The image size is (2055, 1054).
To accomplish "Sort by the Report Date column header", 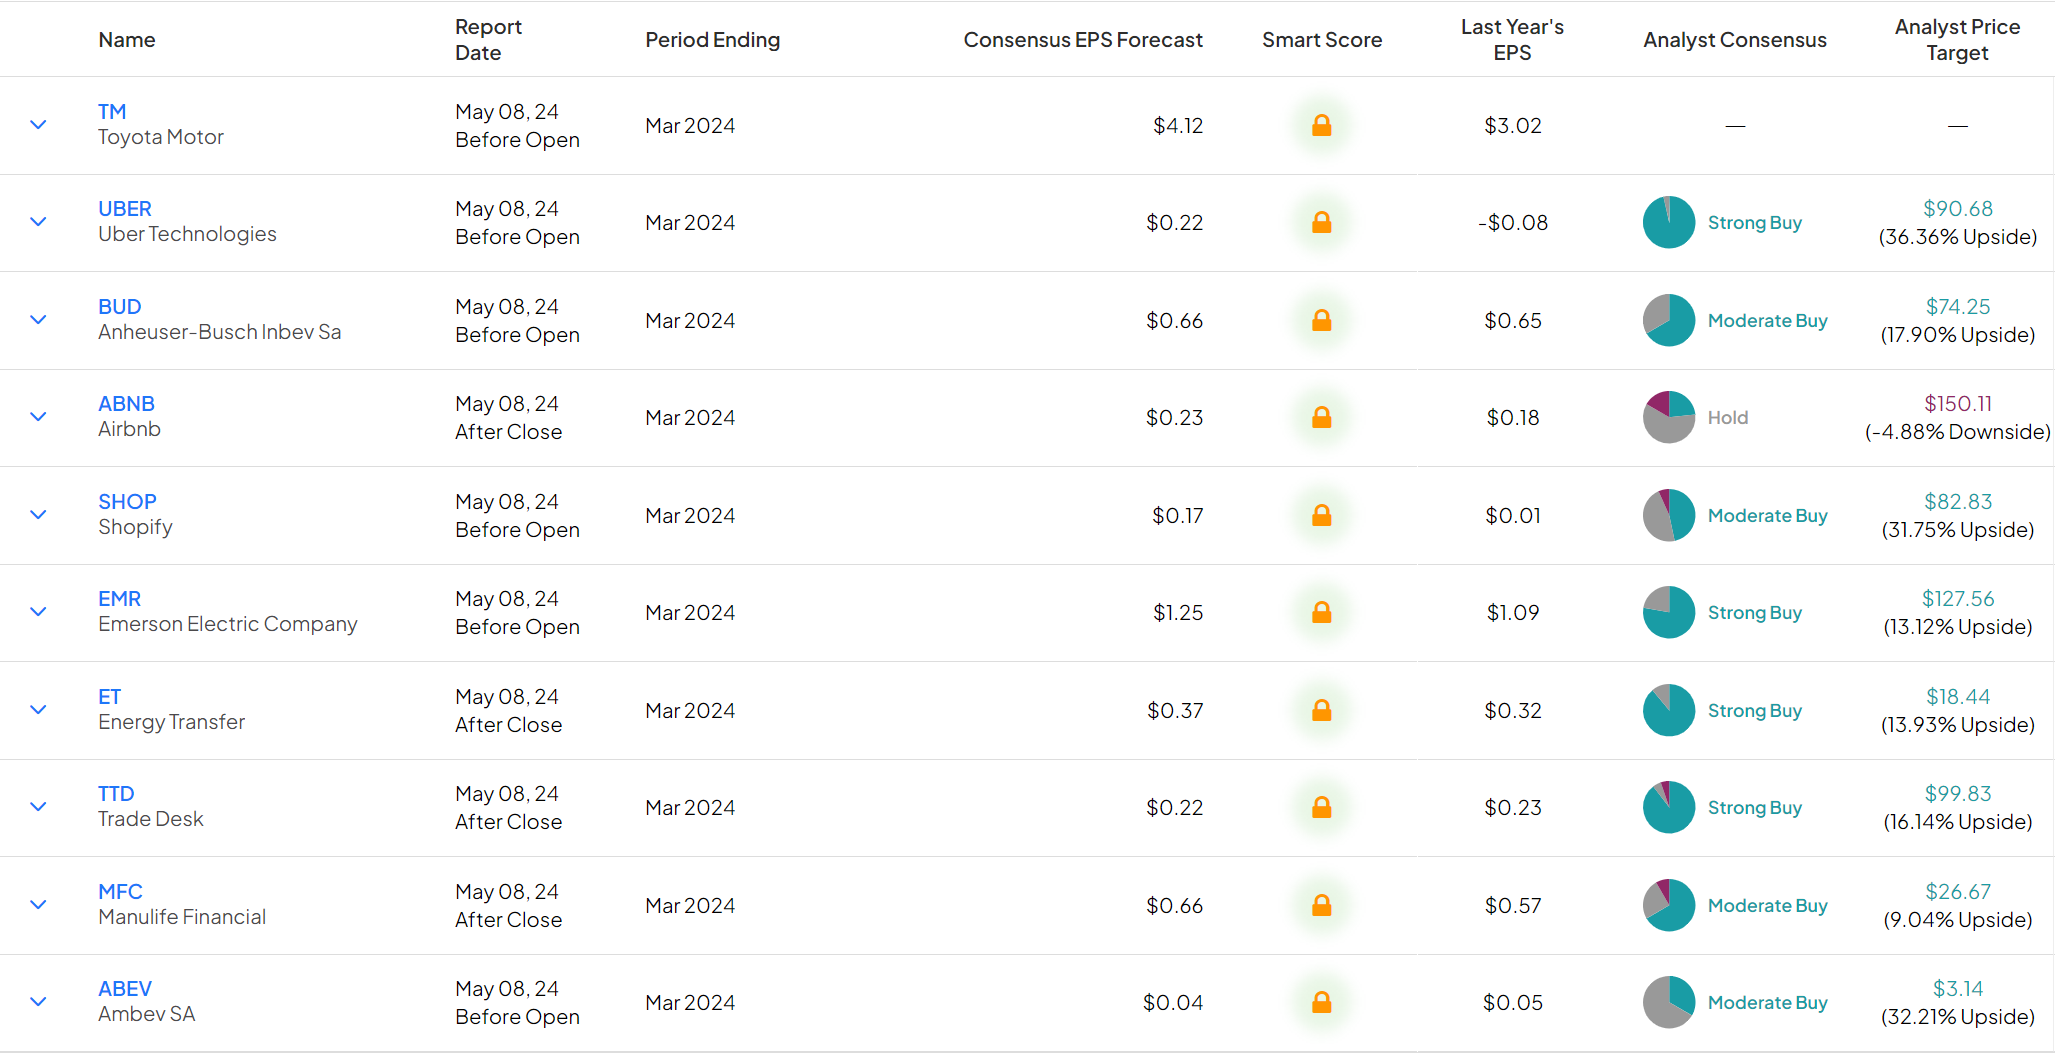I will coord(488,40).
